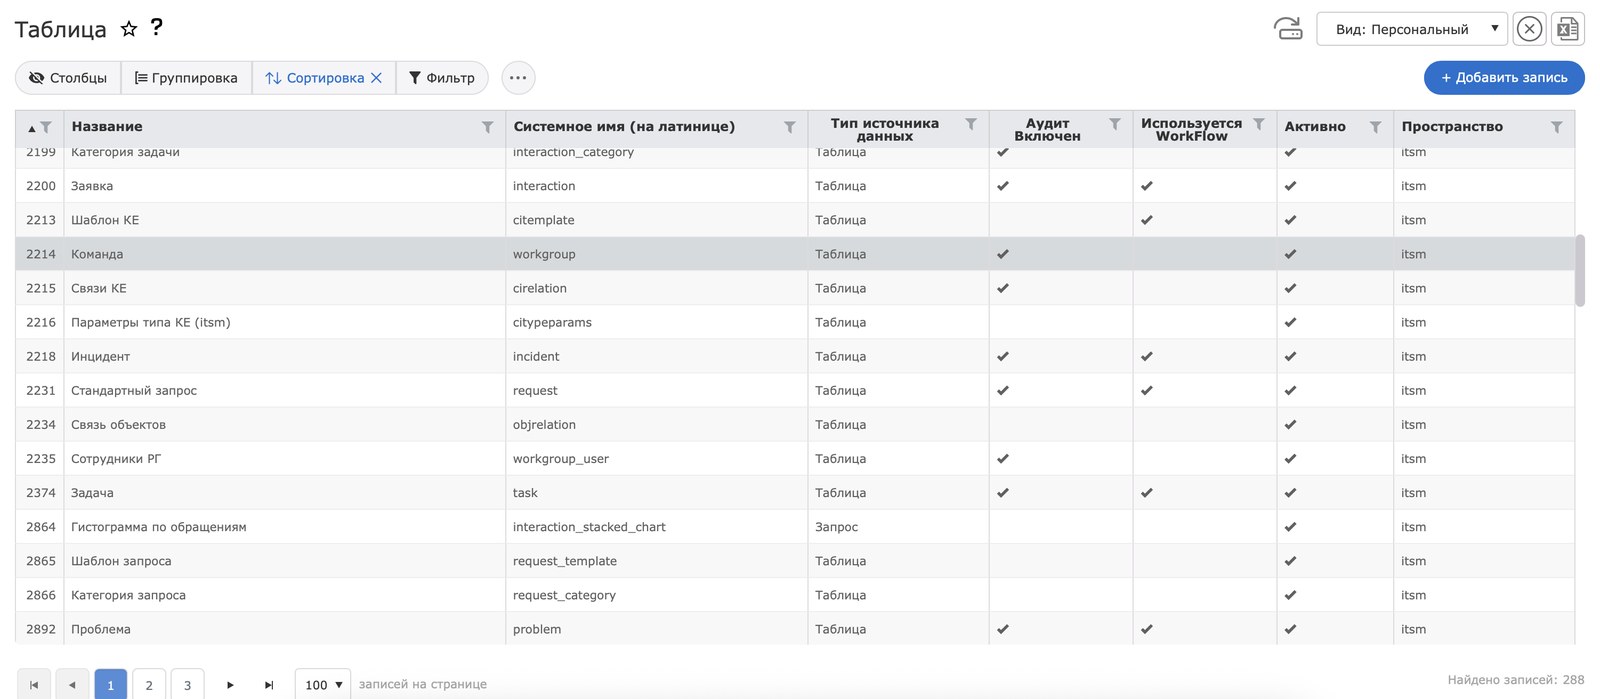Click the interaction_stacked_chart cell
This screenshot has height=699, width=1600.
click(x=657, y=527)
